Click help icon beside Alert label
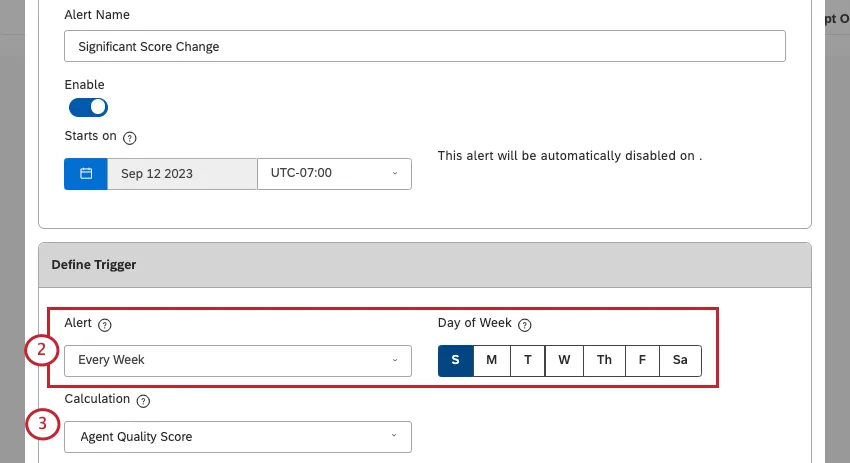The height and width of the screenshot is (463, 850). coord(105,325)
